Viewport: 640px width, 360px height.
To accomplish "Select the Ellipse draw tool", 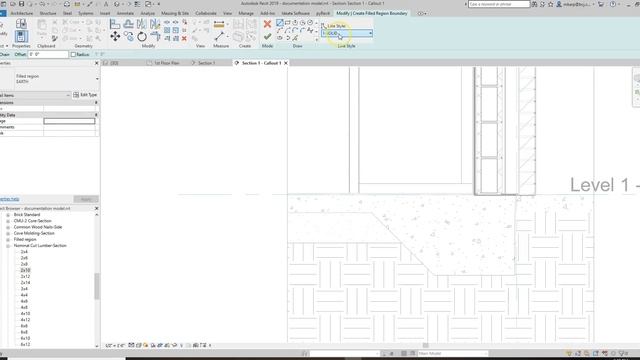I will pos(280,38).
